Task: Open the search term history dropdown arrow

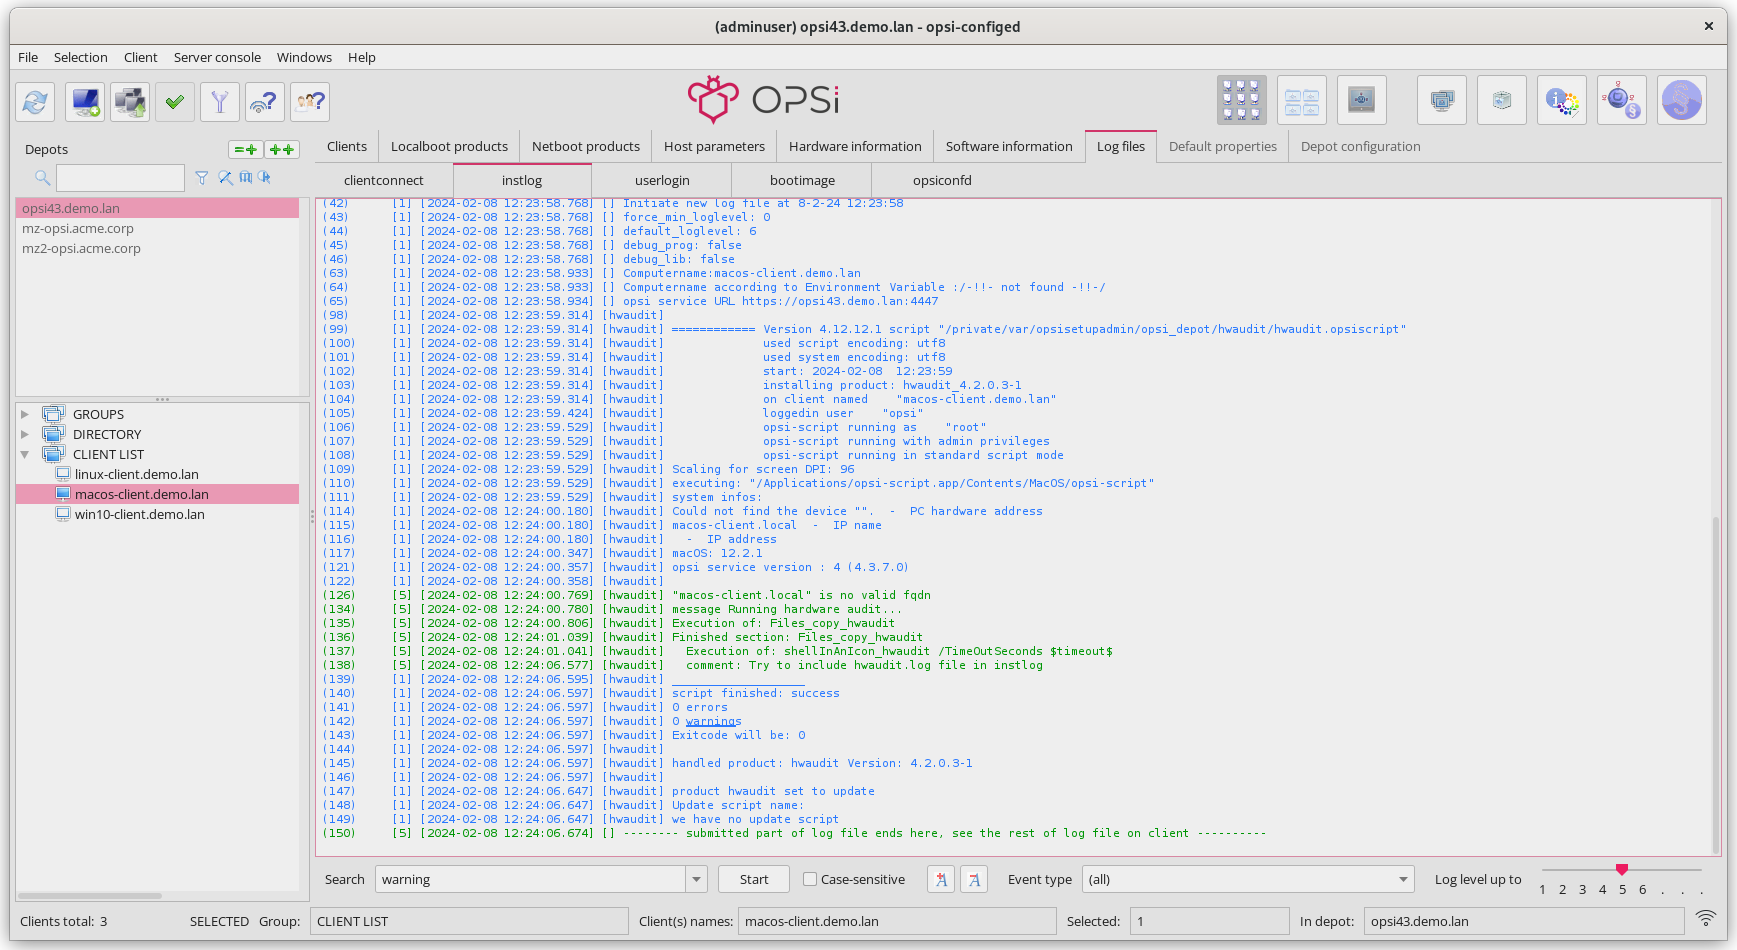Action: (x=696, y=879)
